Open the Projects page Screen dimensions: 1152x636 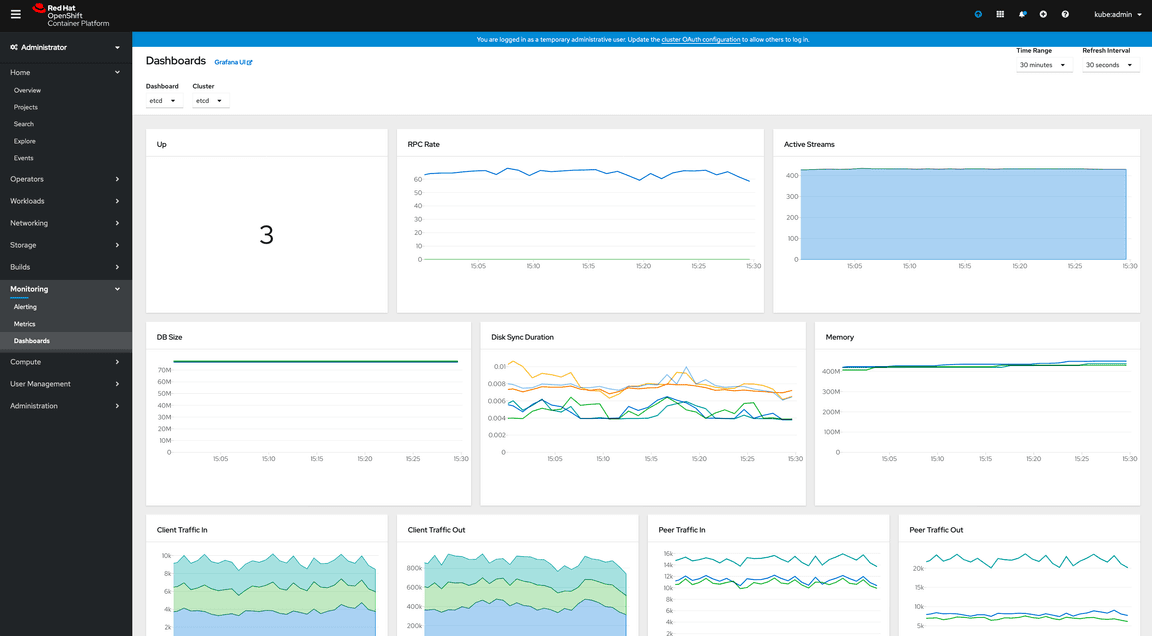(26, 107)
